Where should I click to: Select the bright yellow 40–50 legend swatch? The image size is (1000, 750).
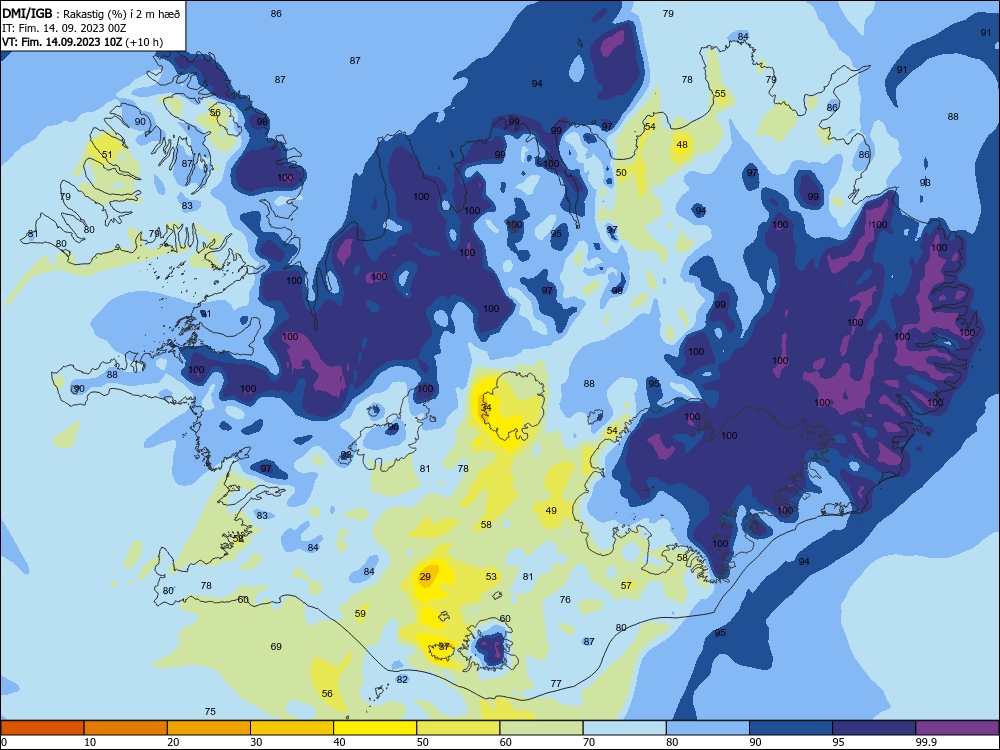pos(375,728)
